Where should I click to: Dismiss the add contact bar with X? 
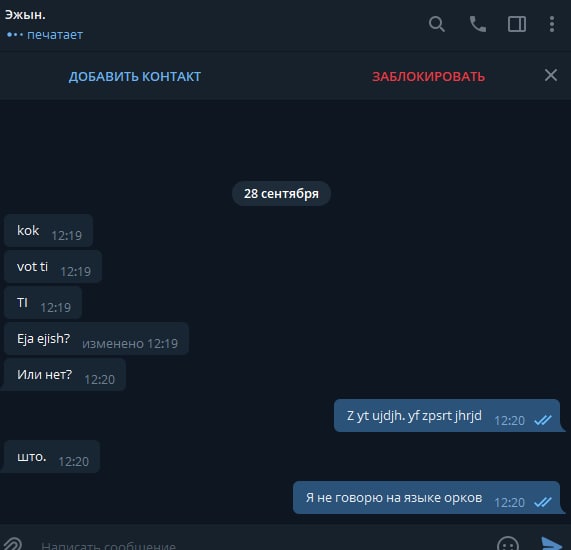pyautogui.click(x=551, y=75)
